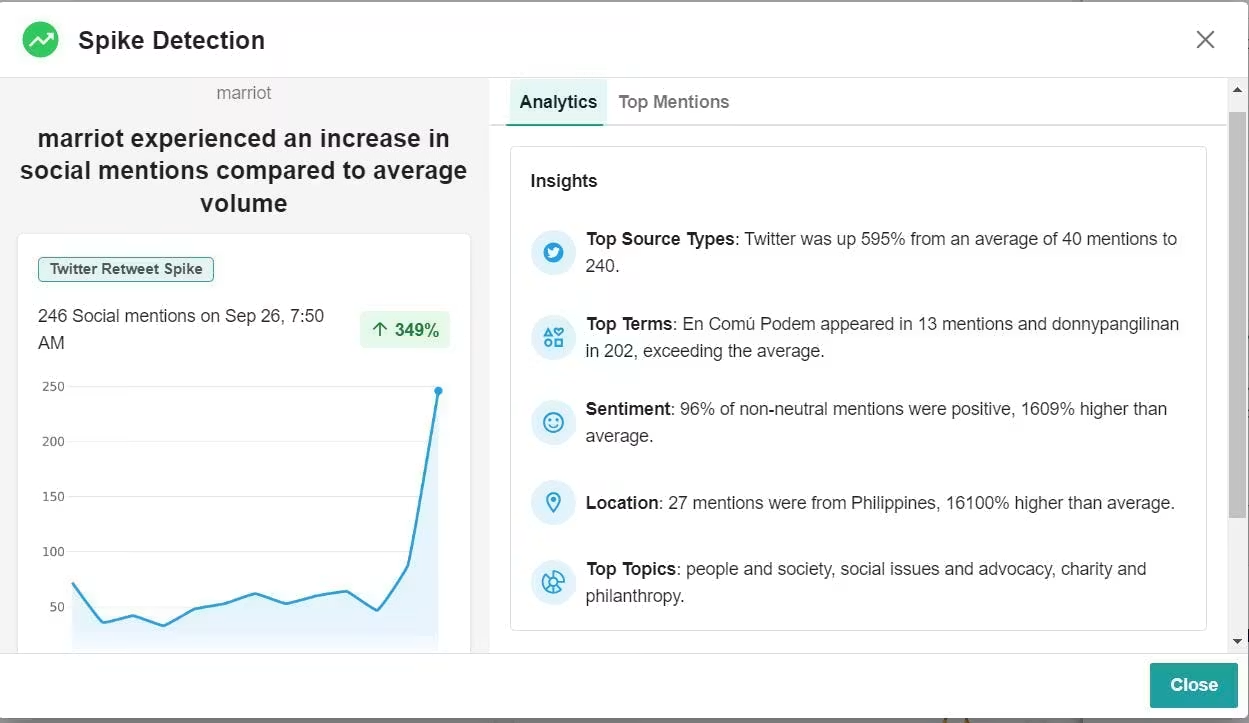Click the Twitter icon beside Top Source Types
1249x723 pixels.
tap(553, 252)
